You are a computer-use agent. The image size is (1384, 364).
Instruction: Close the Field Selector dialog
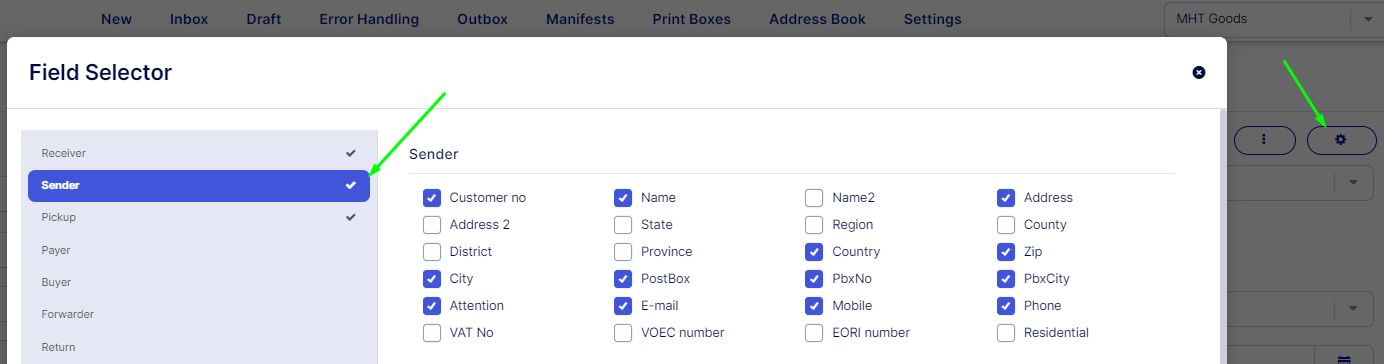[1199, 72]
